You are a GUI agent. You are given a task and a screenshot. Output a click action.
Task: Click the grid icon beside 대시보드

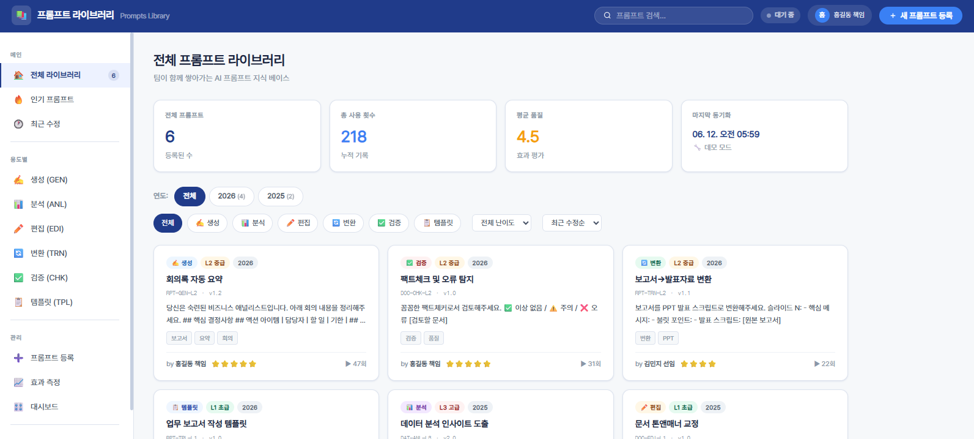(x=19, y=407)
